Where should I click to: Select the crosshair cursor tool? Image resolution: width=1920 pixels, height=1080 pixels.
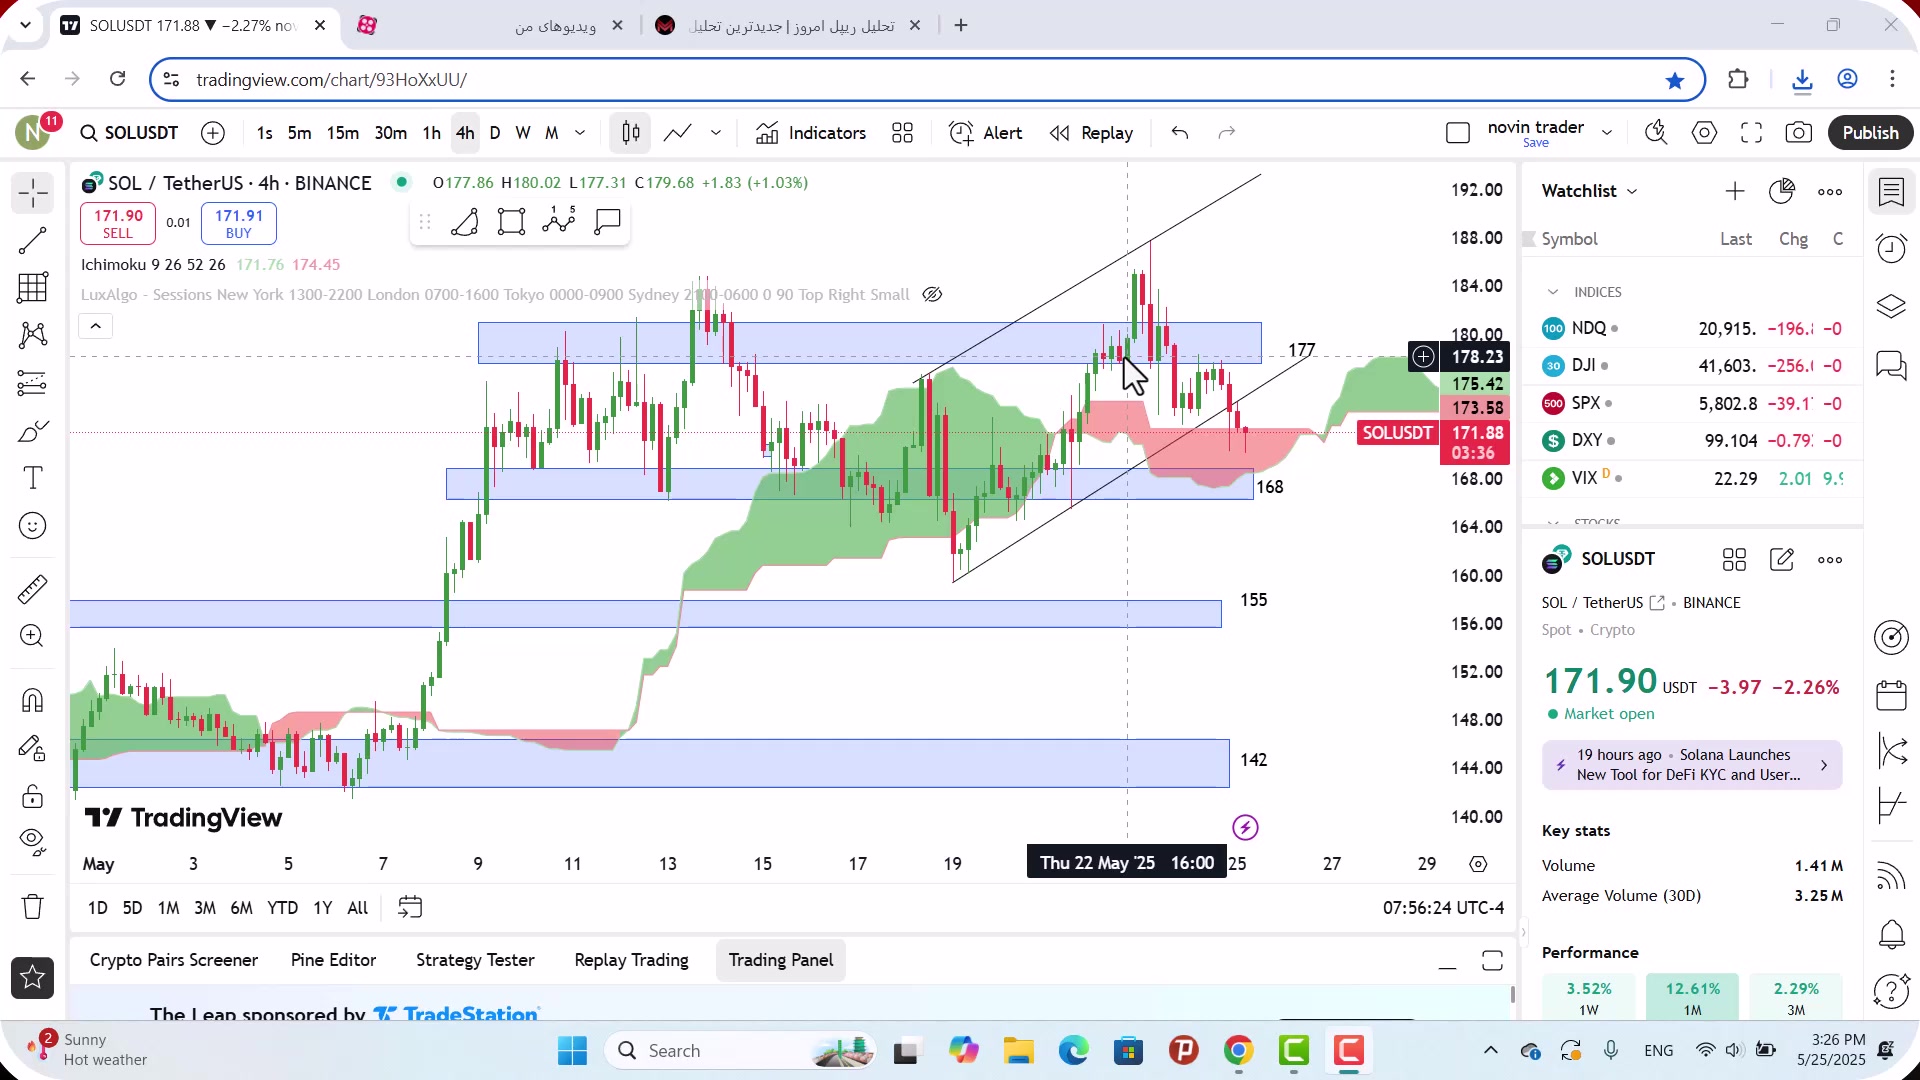[x=33, y=192]
